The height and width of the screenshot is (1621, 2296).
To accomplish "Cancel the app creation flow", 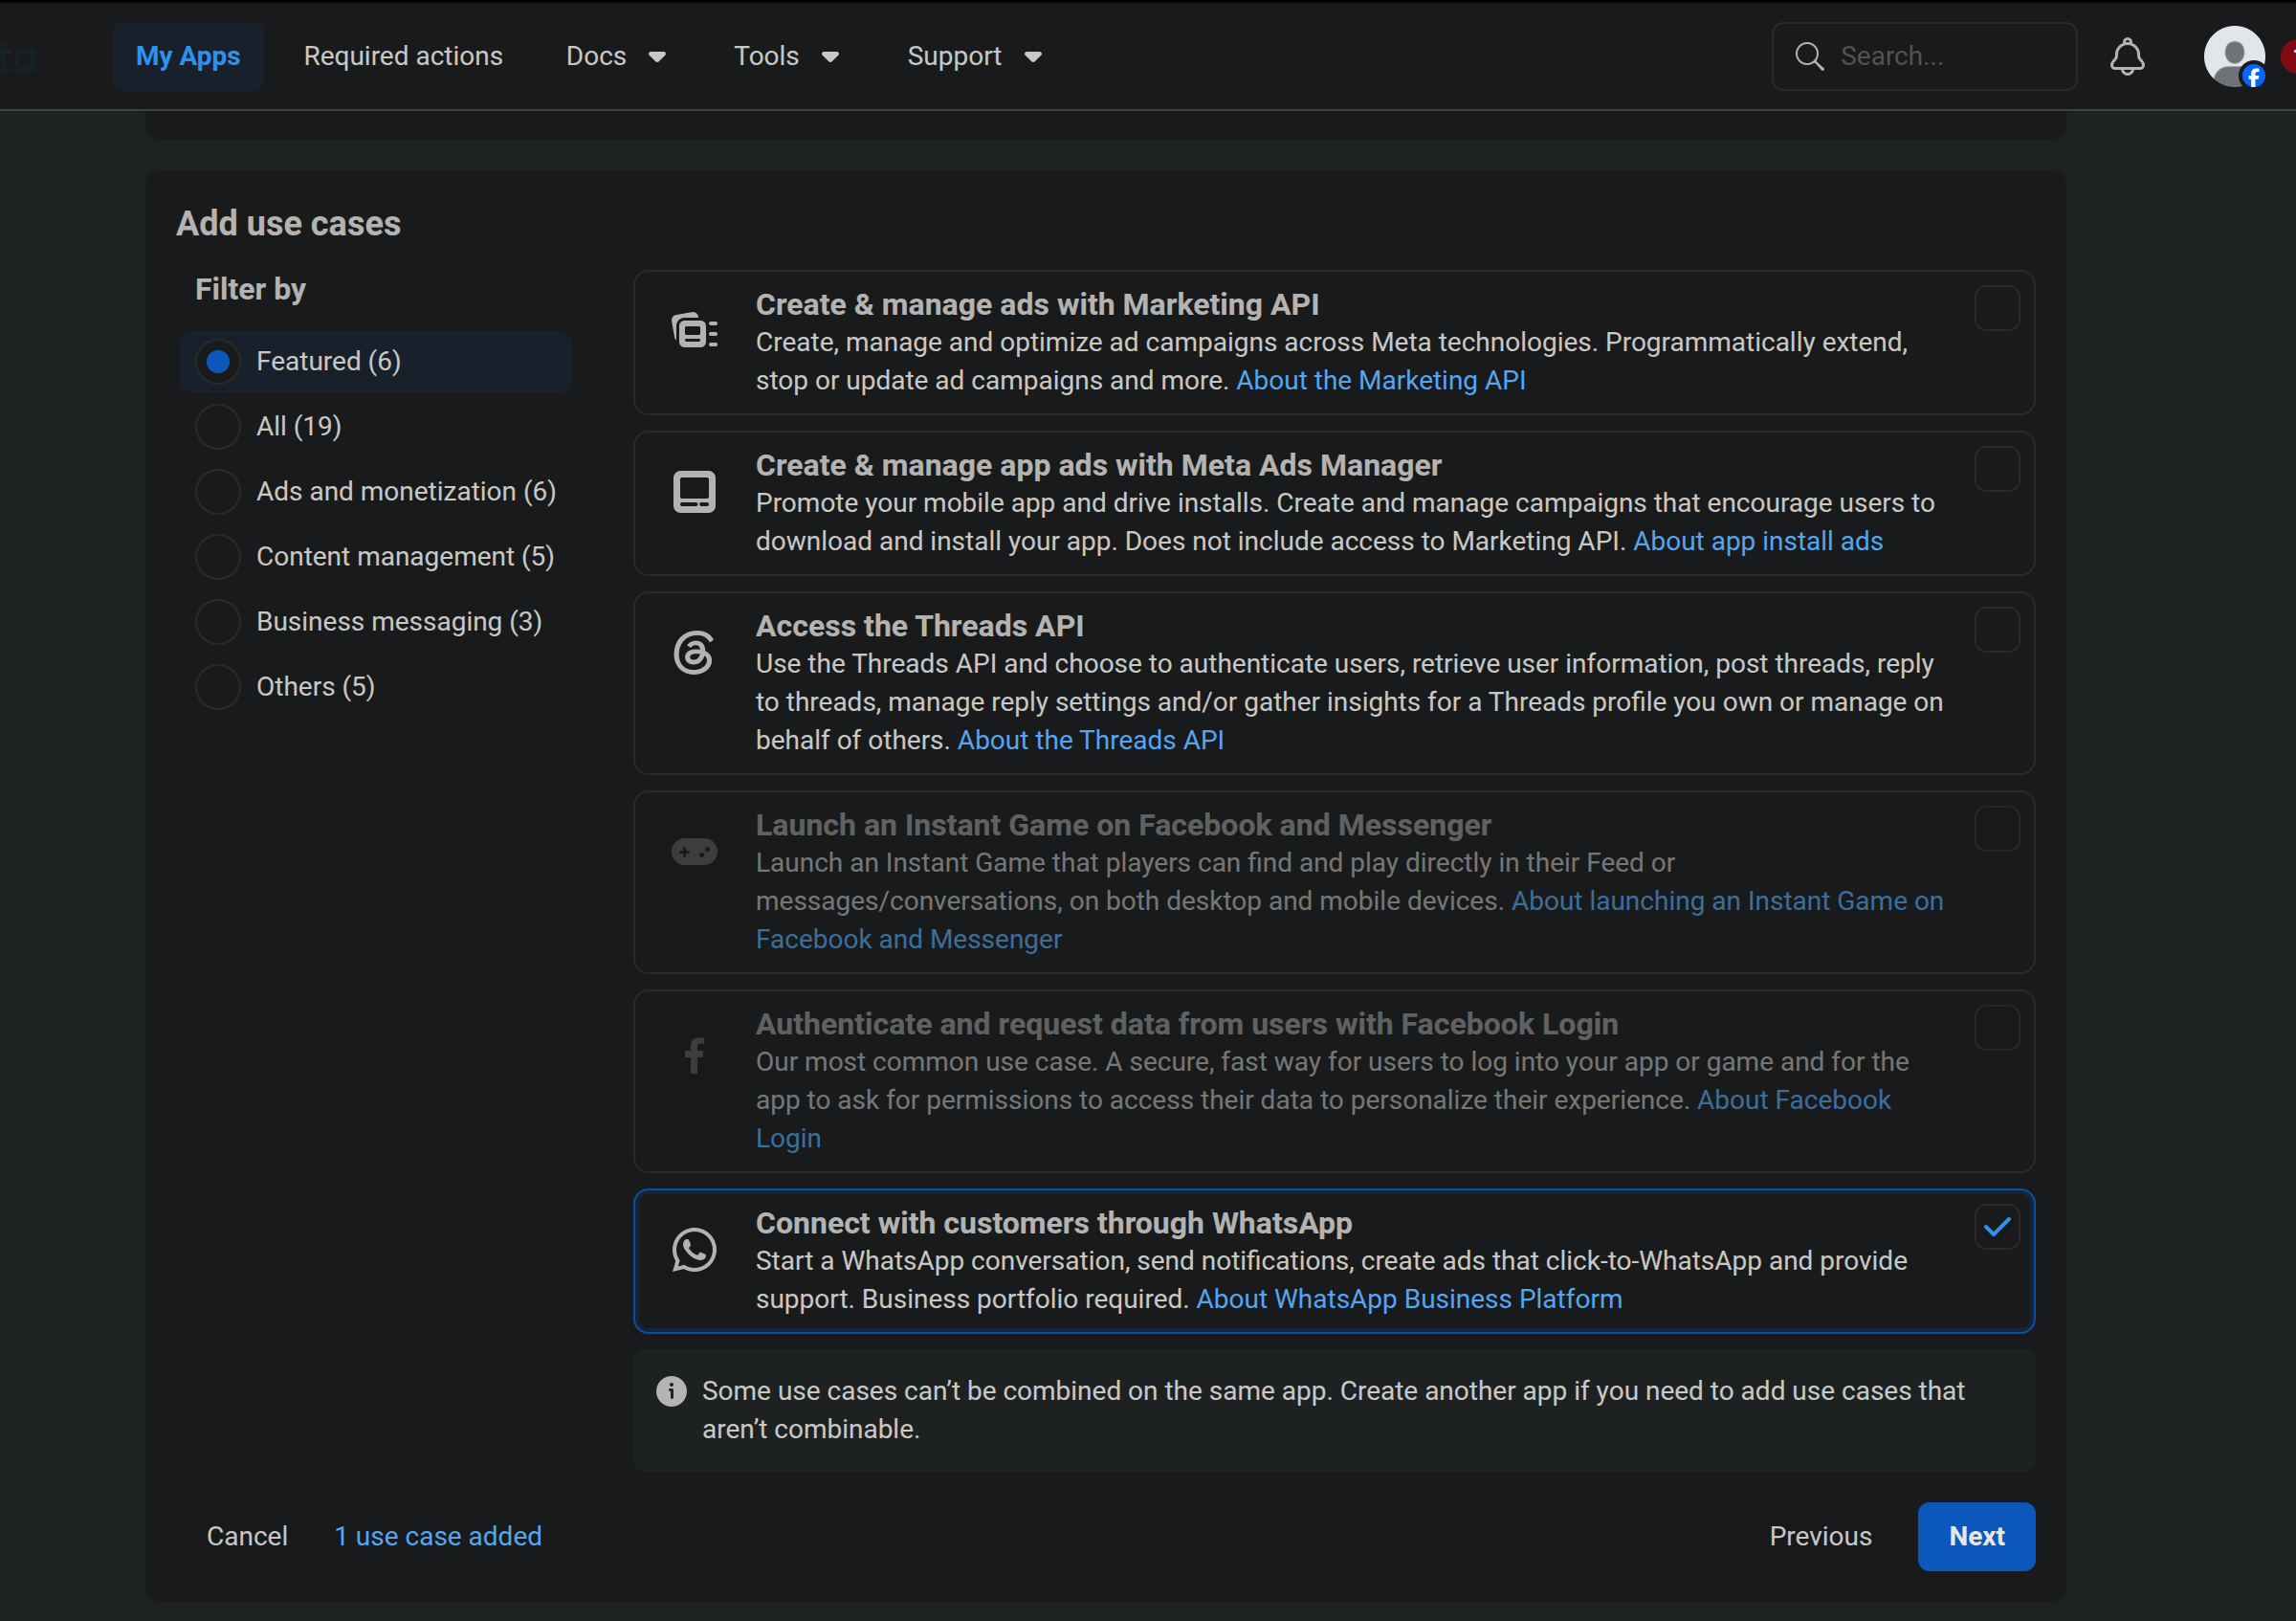I will (247, 1536).
